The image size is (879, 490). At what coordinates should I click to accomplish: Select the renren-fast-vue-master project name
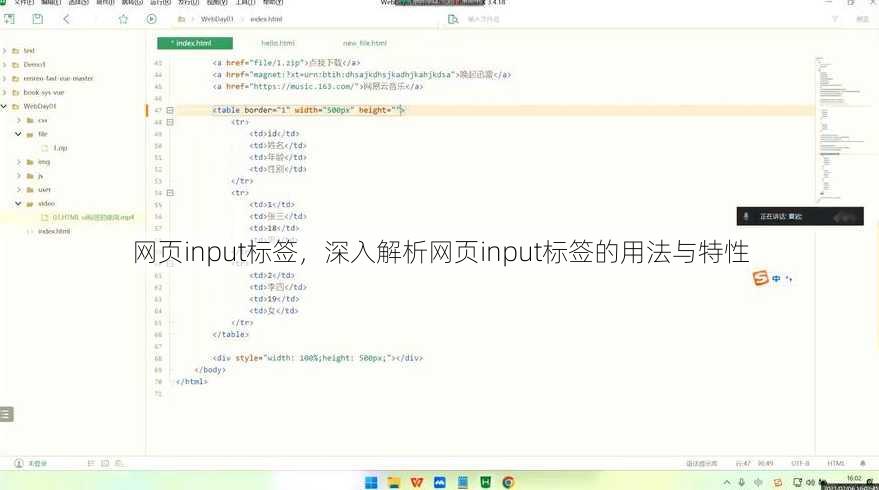coord(58,78)
